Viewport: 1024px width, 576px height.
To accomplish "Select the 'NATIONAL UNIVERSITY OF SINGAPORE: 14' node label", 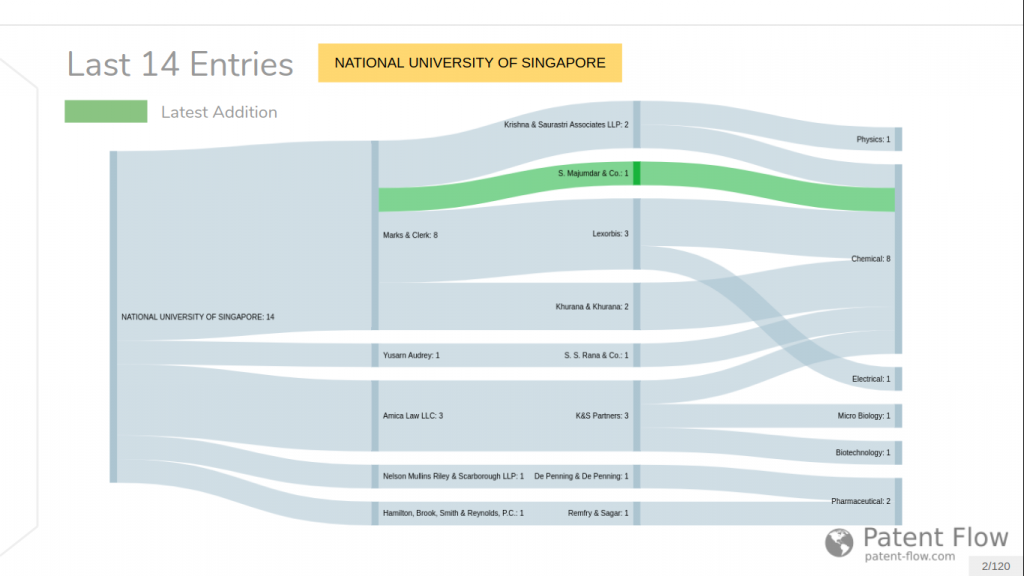I will point(198,317).
